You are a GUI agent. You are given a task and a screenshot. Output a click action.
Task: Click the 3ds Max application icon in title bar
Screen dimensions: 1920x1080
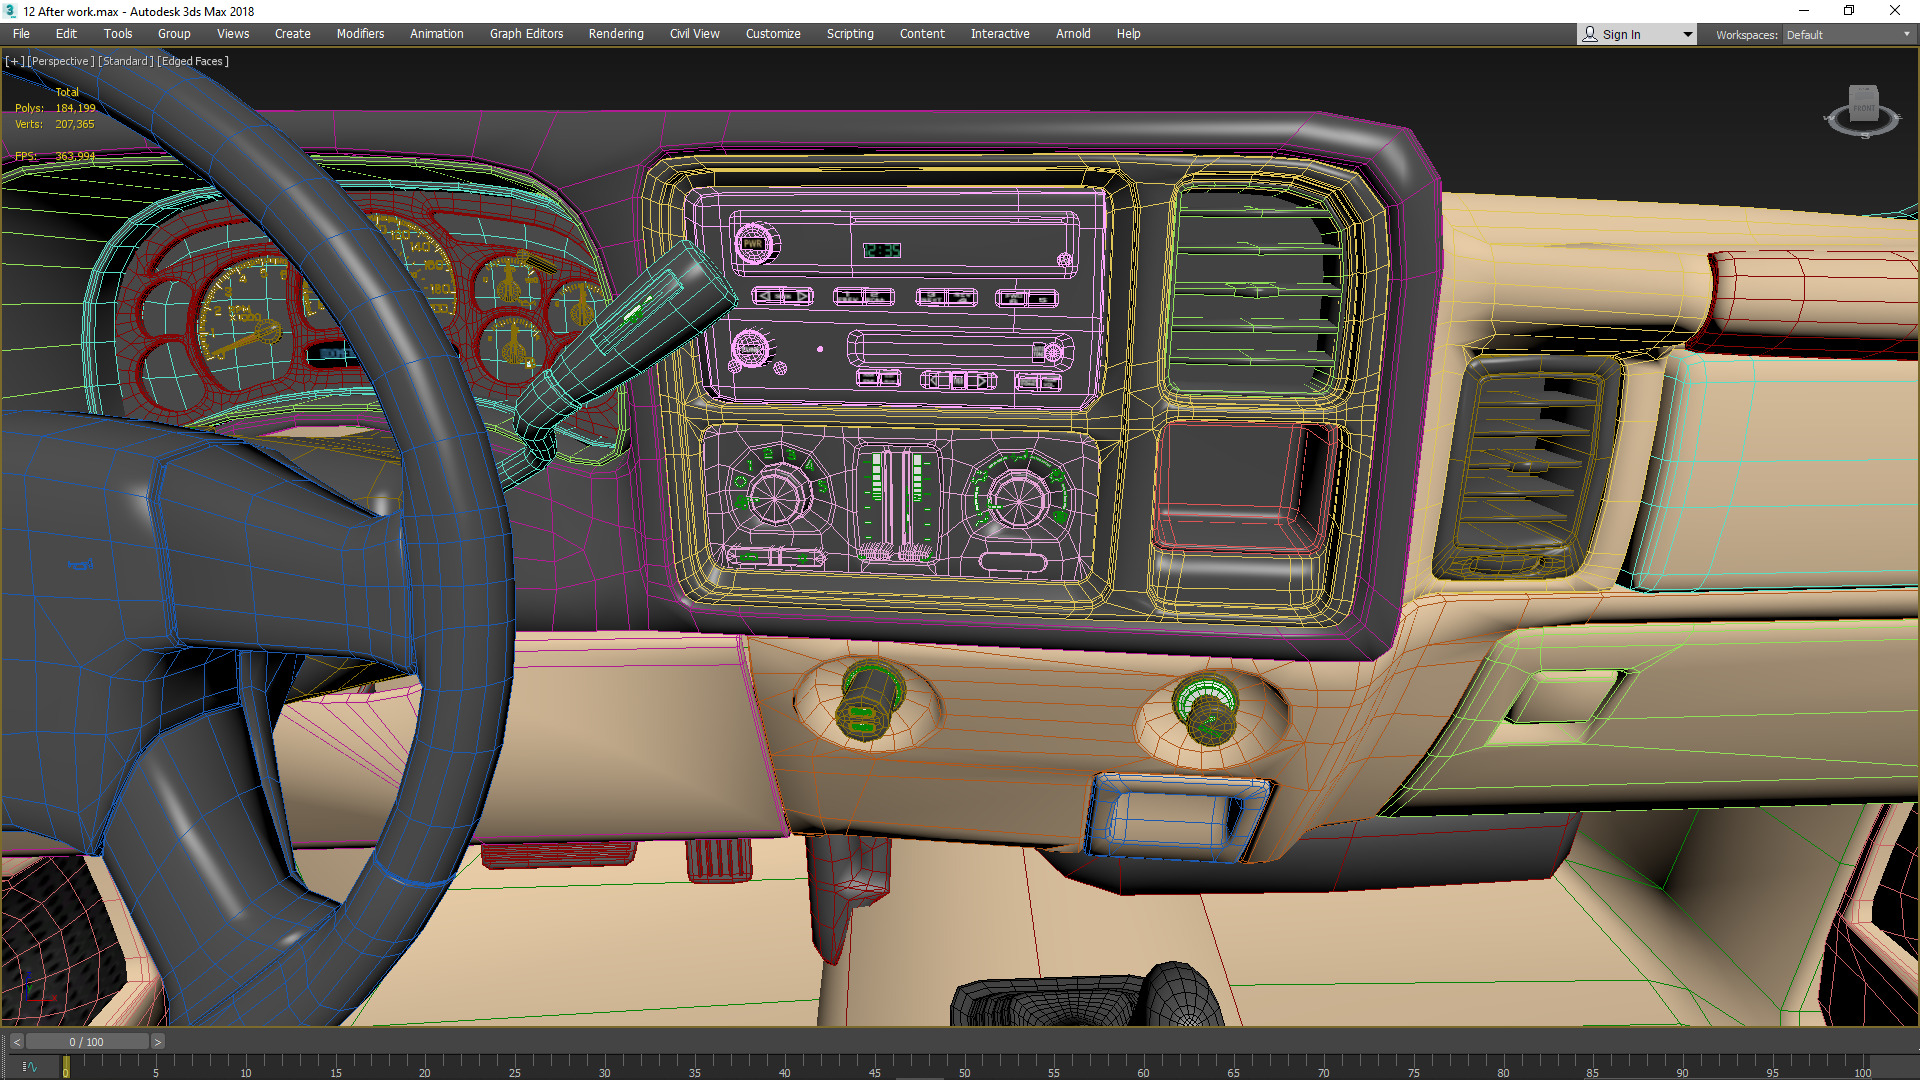(x=10, y=11)
